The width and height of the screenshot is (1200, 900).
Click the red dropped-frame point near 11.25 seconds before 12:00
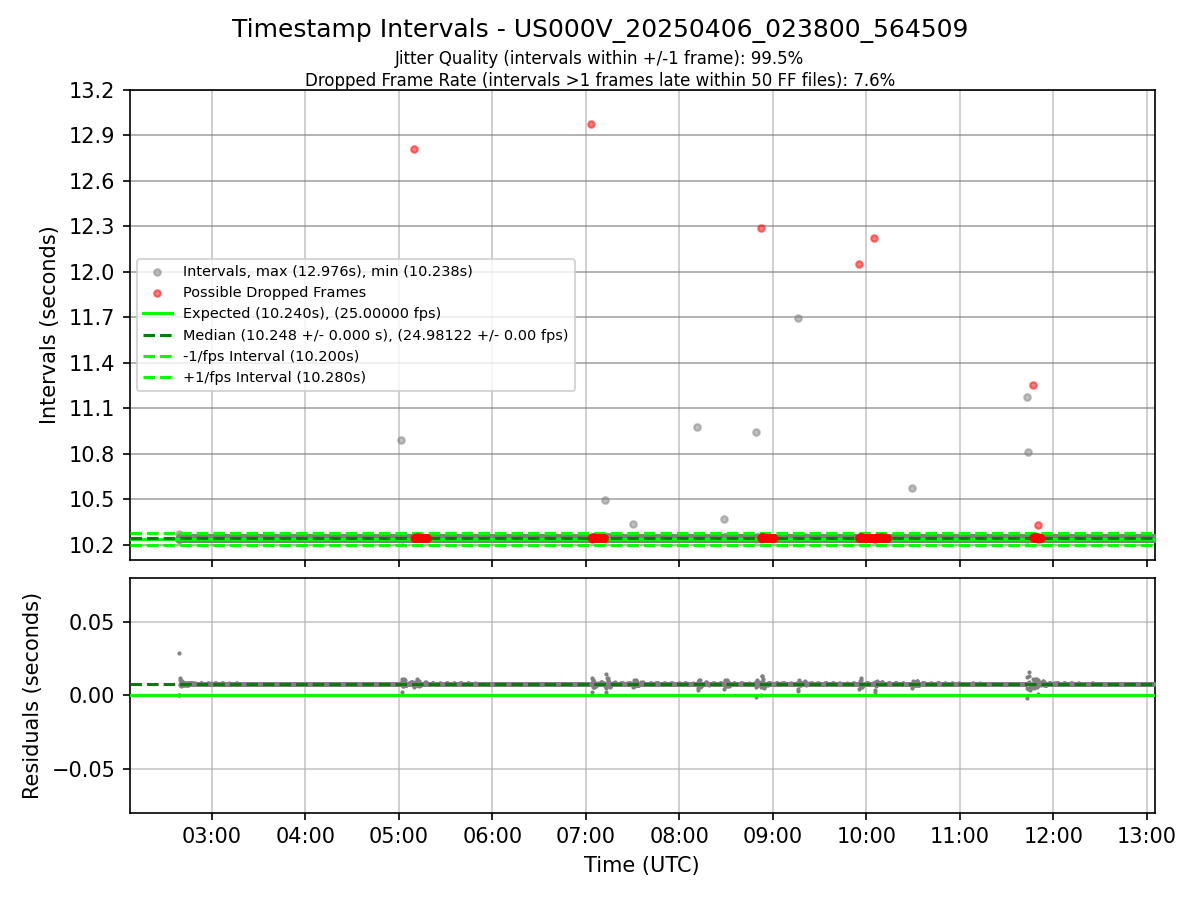pyautogui.click(x=1033, y=385)
